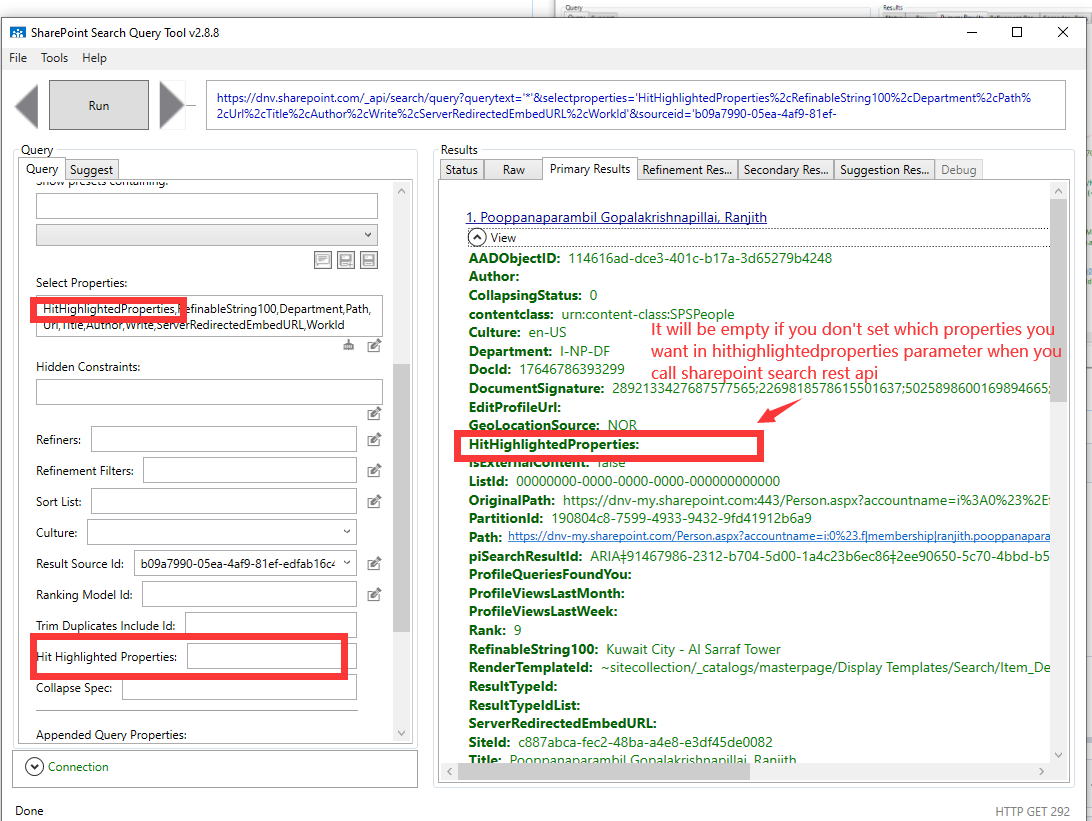This screenshot has width=1092, height=821.
Task: Click the save preset floppy disk icon
Action: (369, 259)
